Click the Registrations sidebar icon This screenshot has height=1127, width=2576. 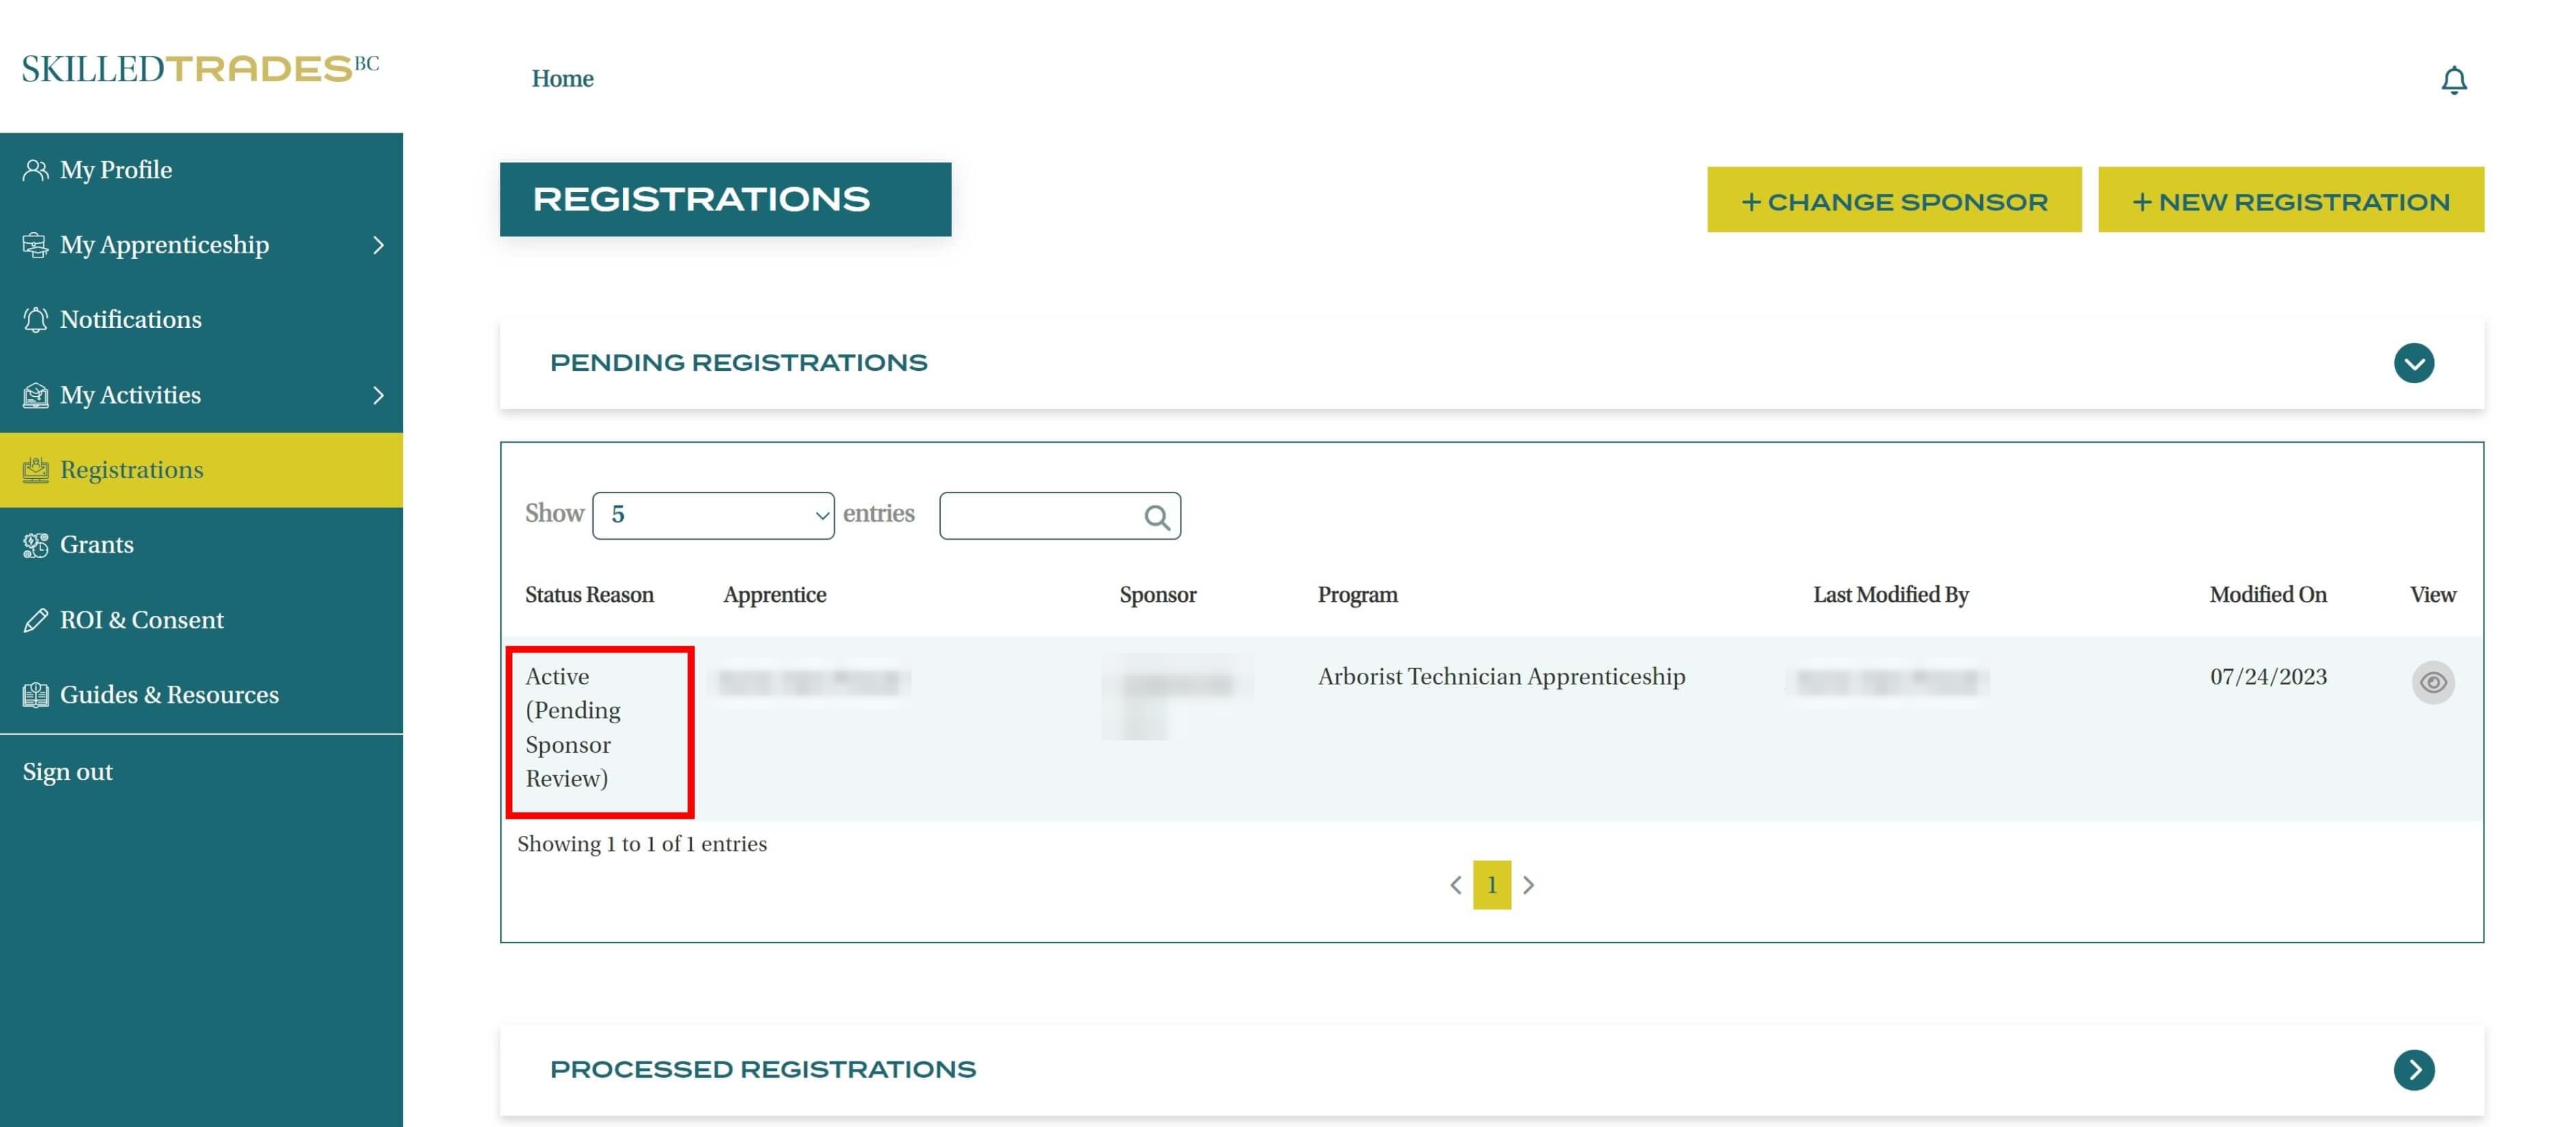coord(35,470)
